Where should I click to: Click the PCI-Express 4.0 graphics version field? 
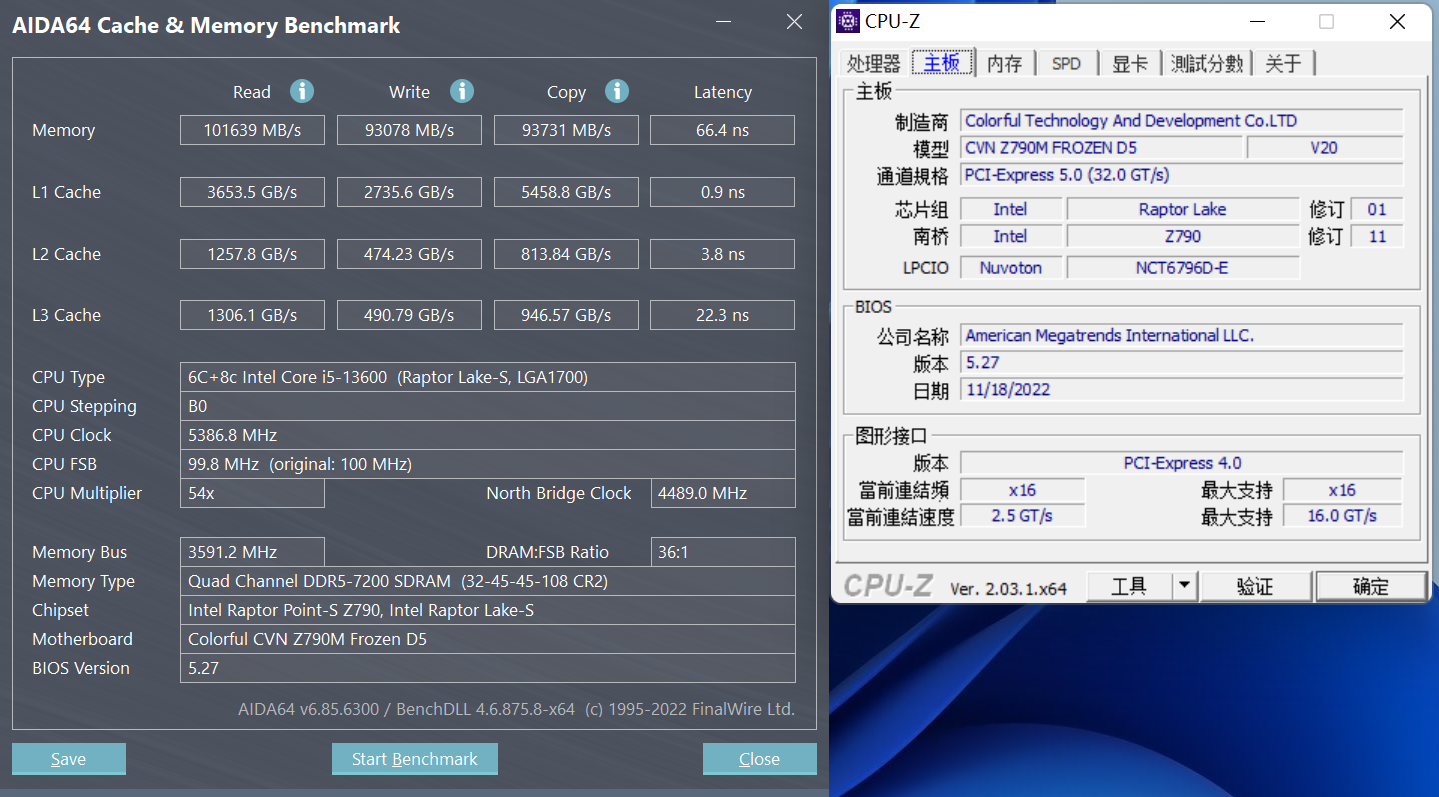pos(1182,463)
